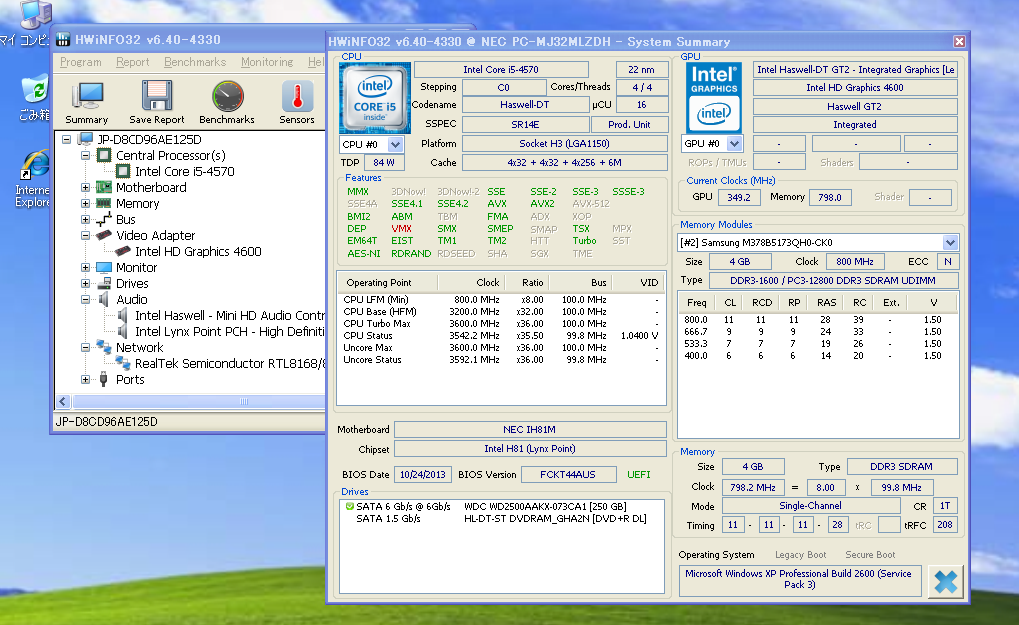Screen dimensions: 1019x625
Task: Click the CPU Turbo Max row
Action: [x=501, y=324]
